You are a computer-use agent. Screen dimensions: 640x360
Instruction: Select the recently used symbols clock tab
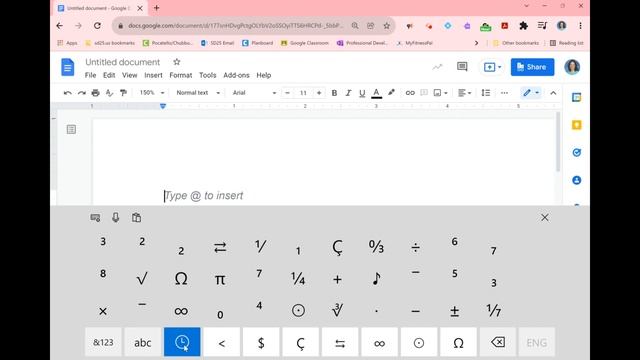click(x=182, y=342)
